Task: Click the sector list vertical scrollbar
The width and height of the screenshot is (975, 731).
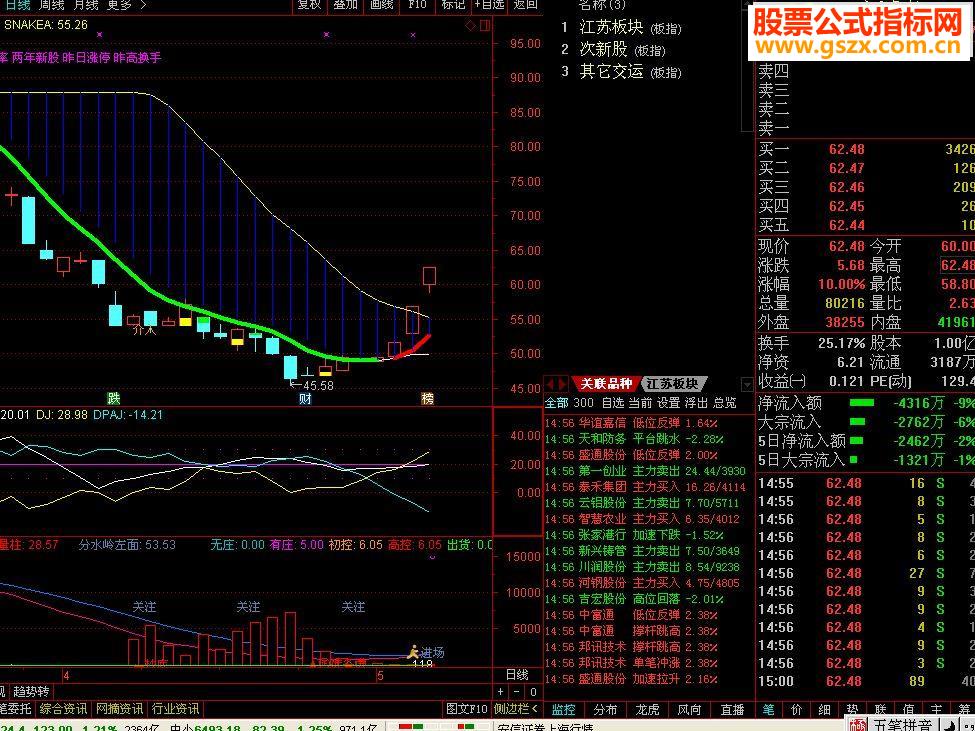Action: click(747, 65)
